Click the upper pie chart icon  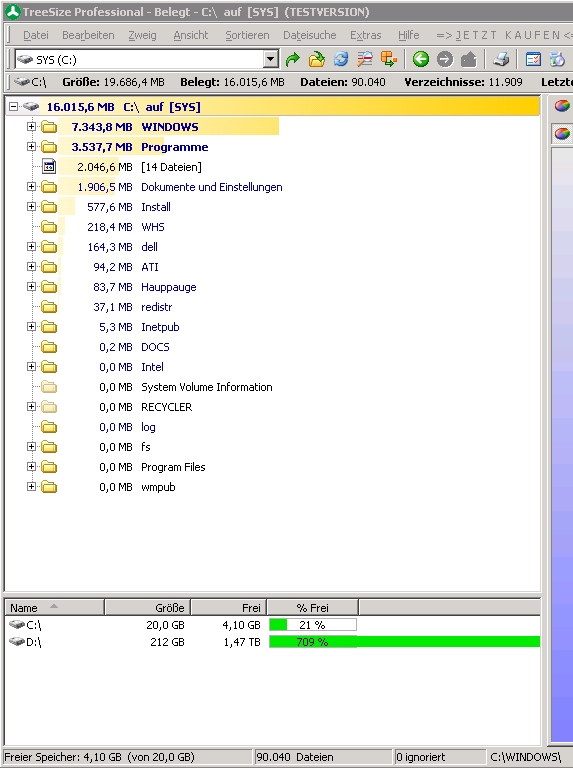coord(562,106)
